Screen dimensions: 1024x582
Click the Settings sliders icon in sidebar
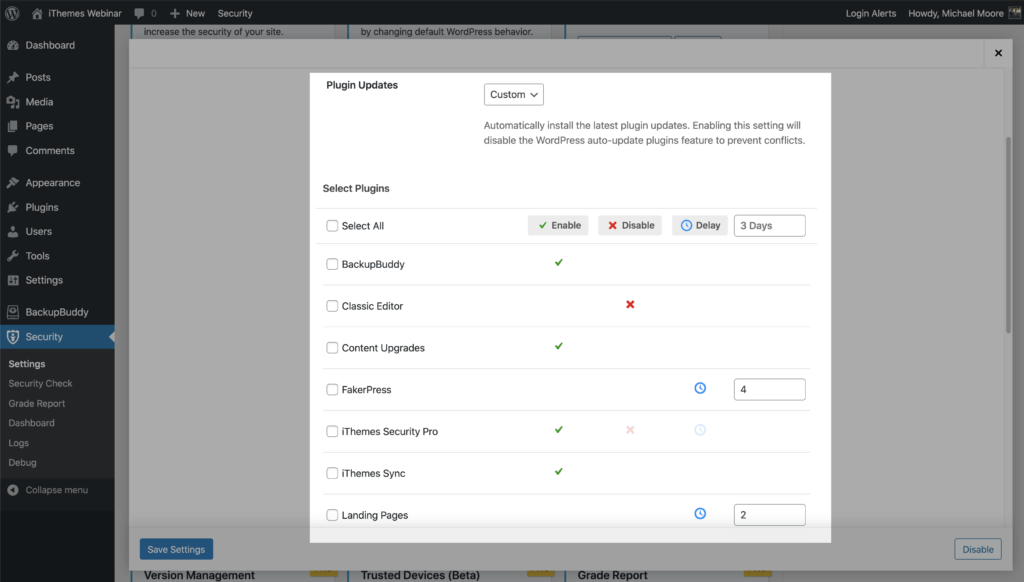tap(13, 280)
